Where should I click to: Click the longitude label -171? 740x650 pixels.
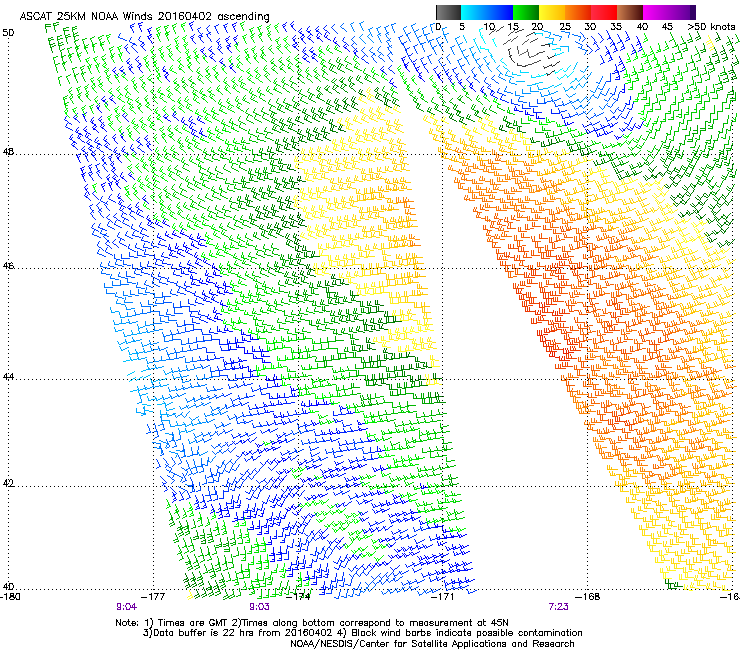[x=443, y=596]
